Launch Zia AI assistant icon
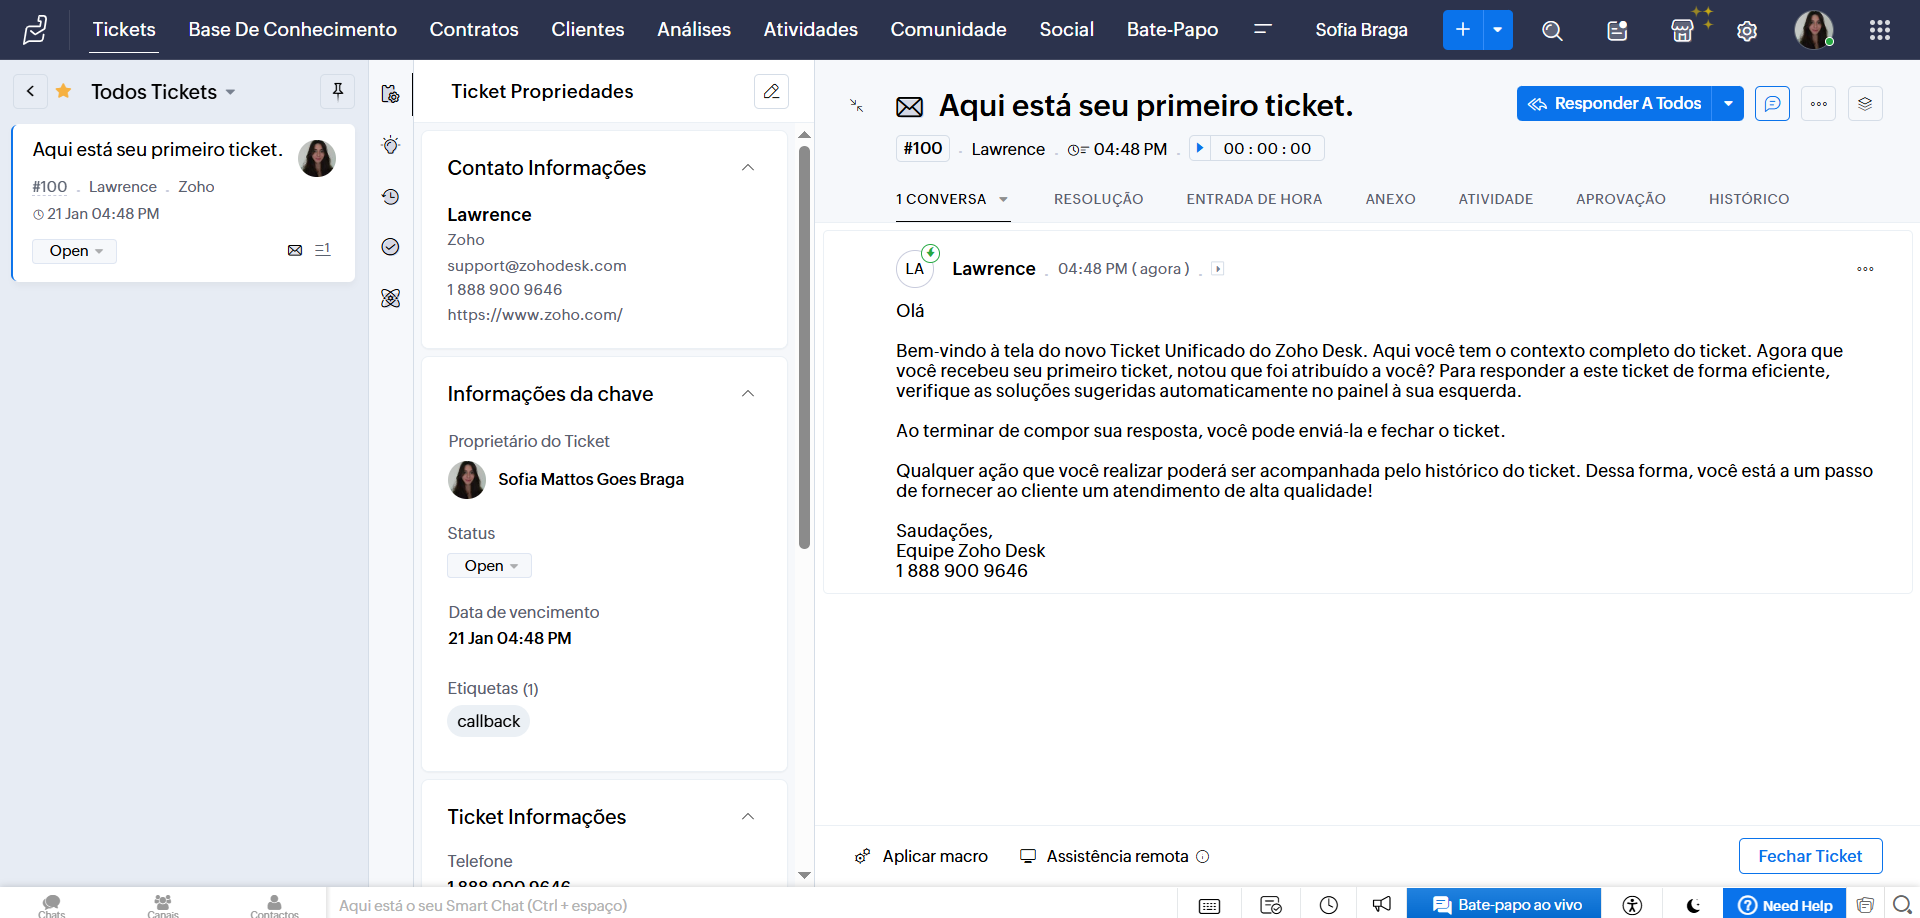Screen dimensions: 1920x918 pyautogui.click(x=390, y=298)
